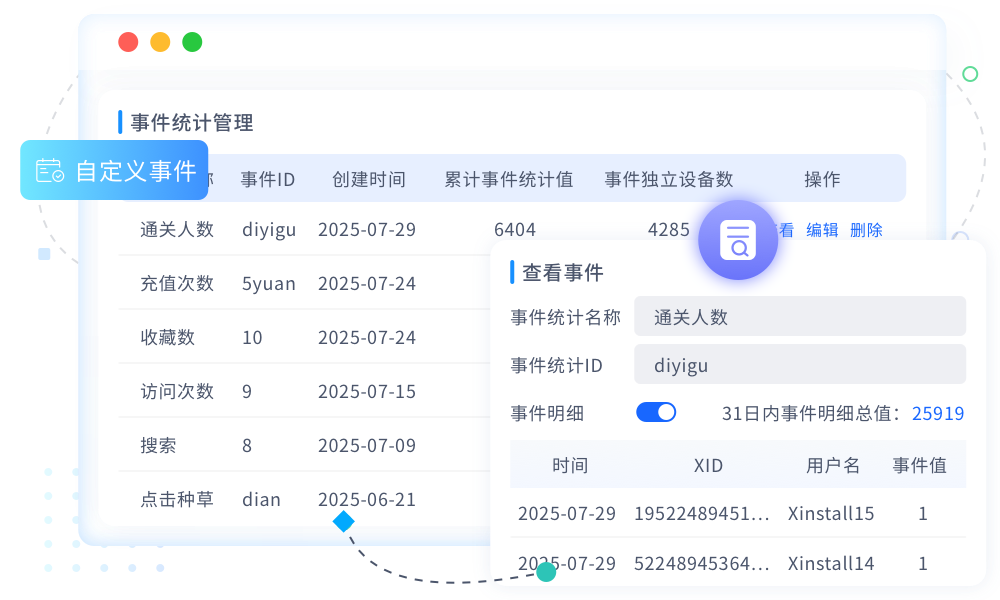The image size is (1000, 600).
Task: Click the 自定义事件 badge button
Action: point(114,171)
